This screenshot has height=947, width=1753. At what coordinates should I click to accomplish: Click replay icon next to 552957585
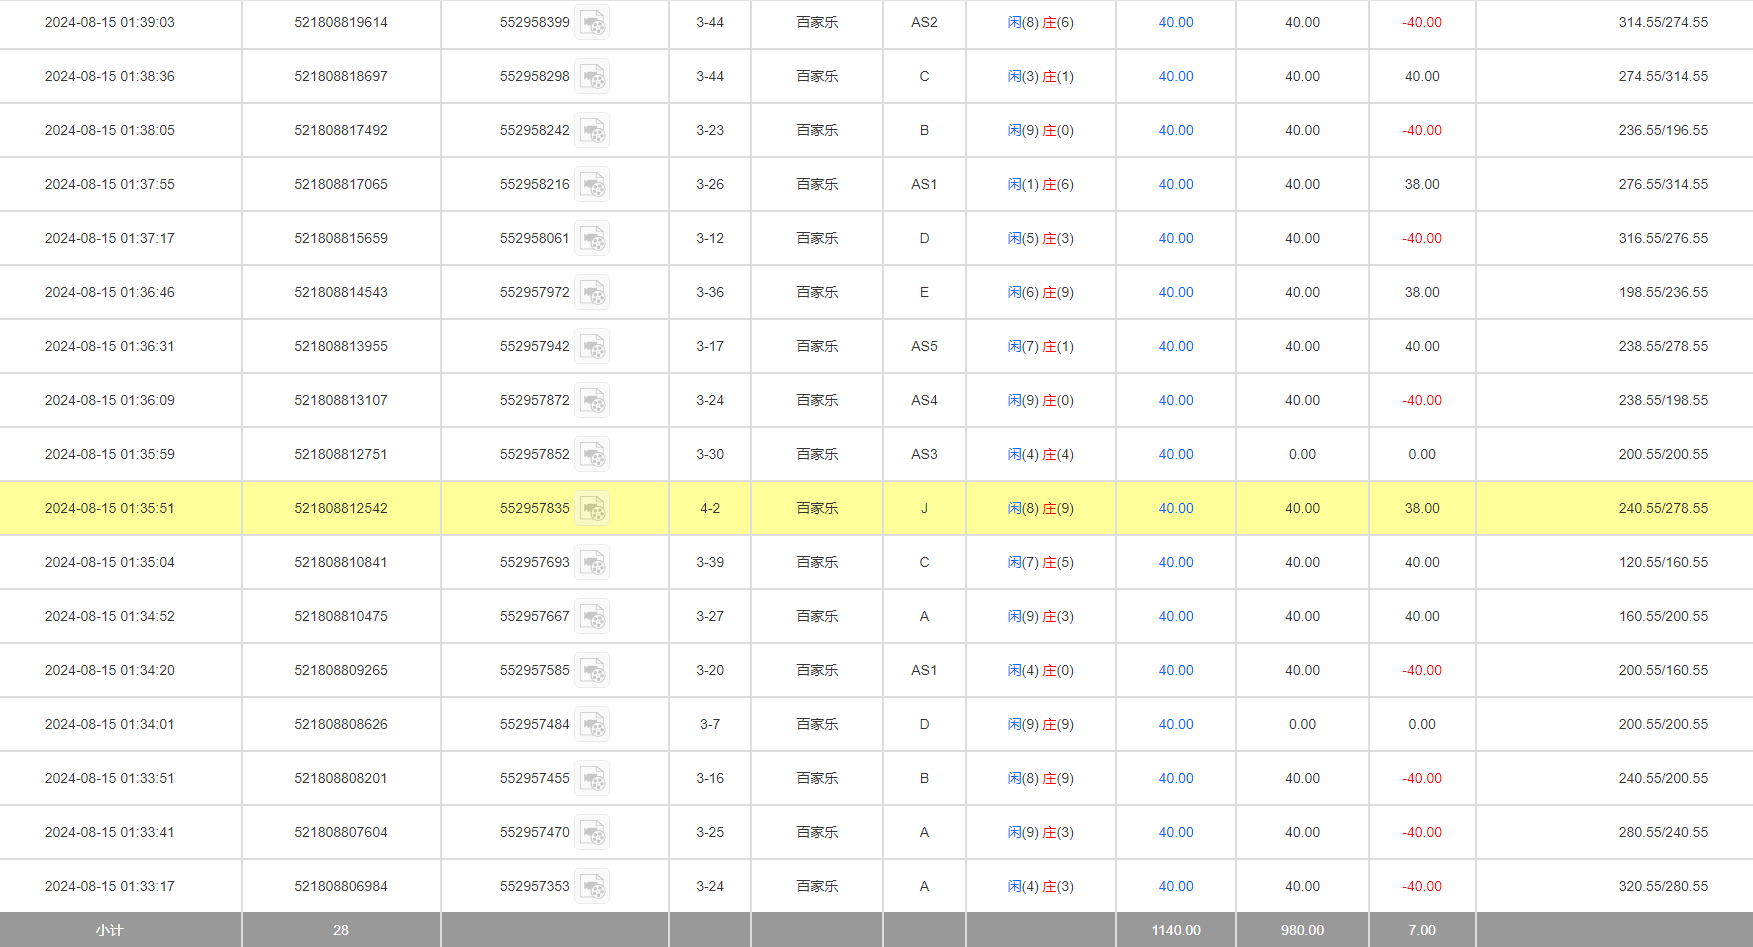click(592, 671)
